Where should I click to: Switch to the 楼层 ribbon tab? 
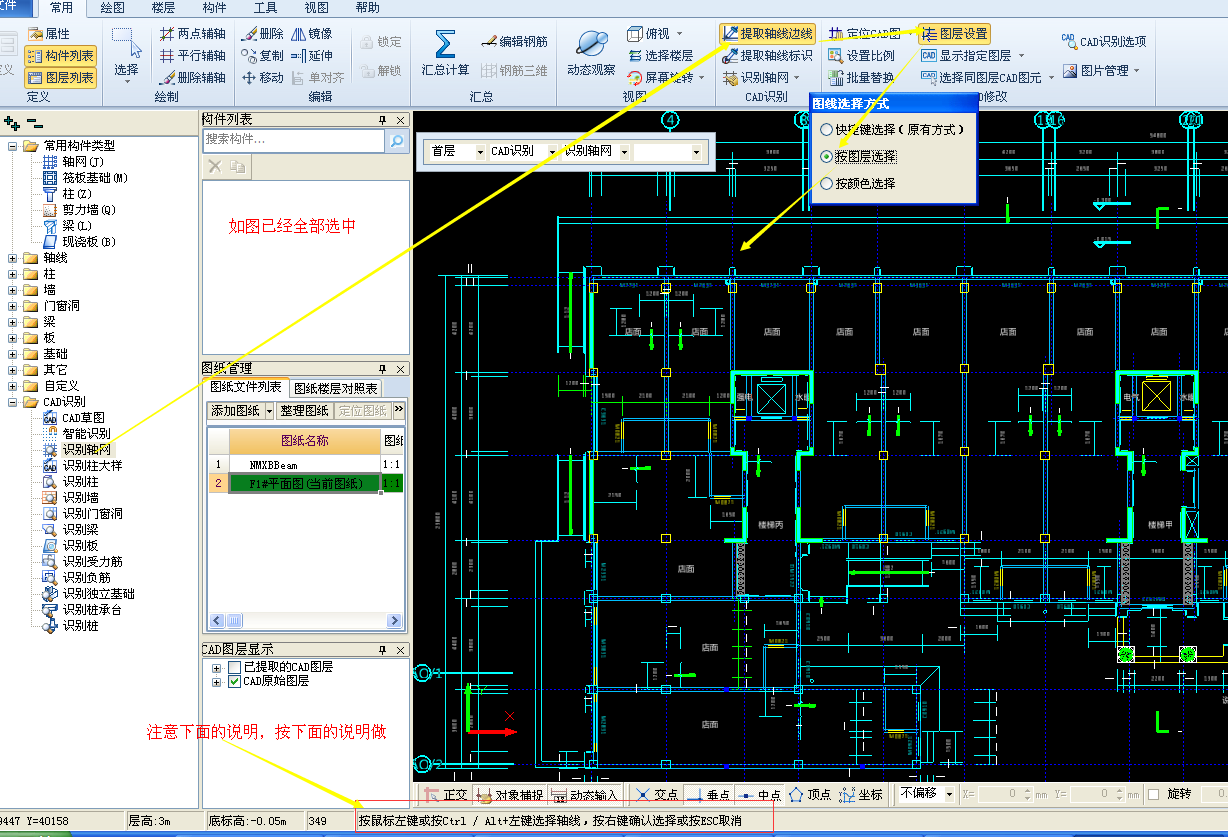(x=163, y=8)
